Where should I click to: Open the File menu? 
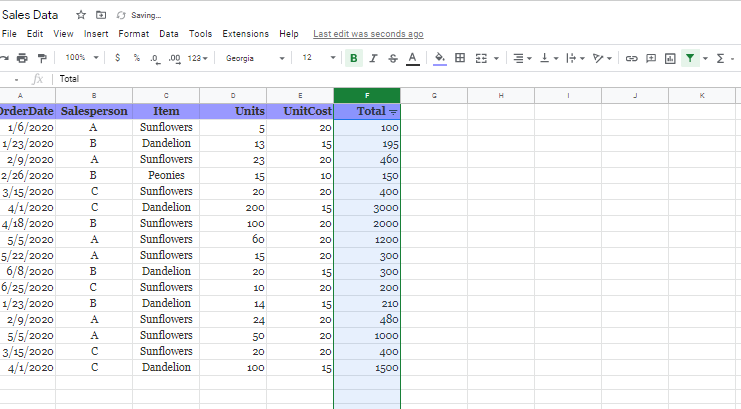point(9,34)
